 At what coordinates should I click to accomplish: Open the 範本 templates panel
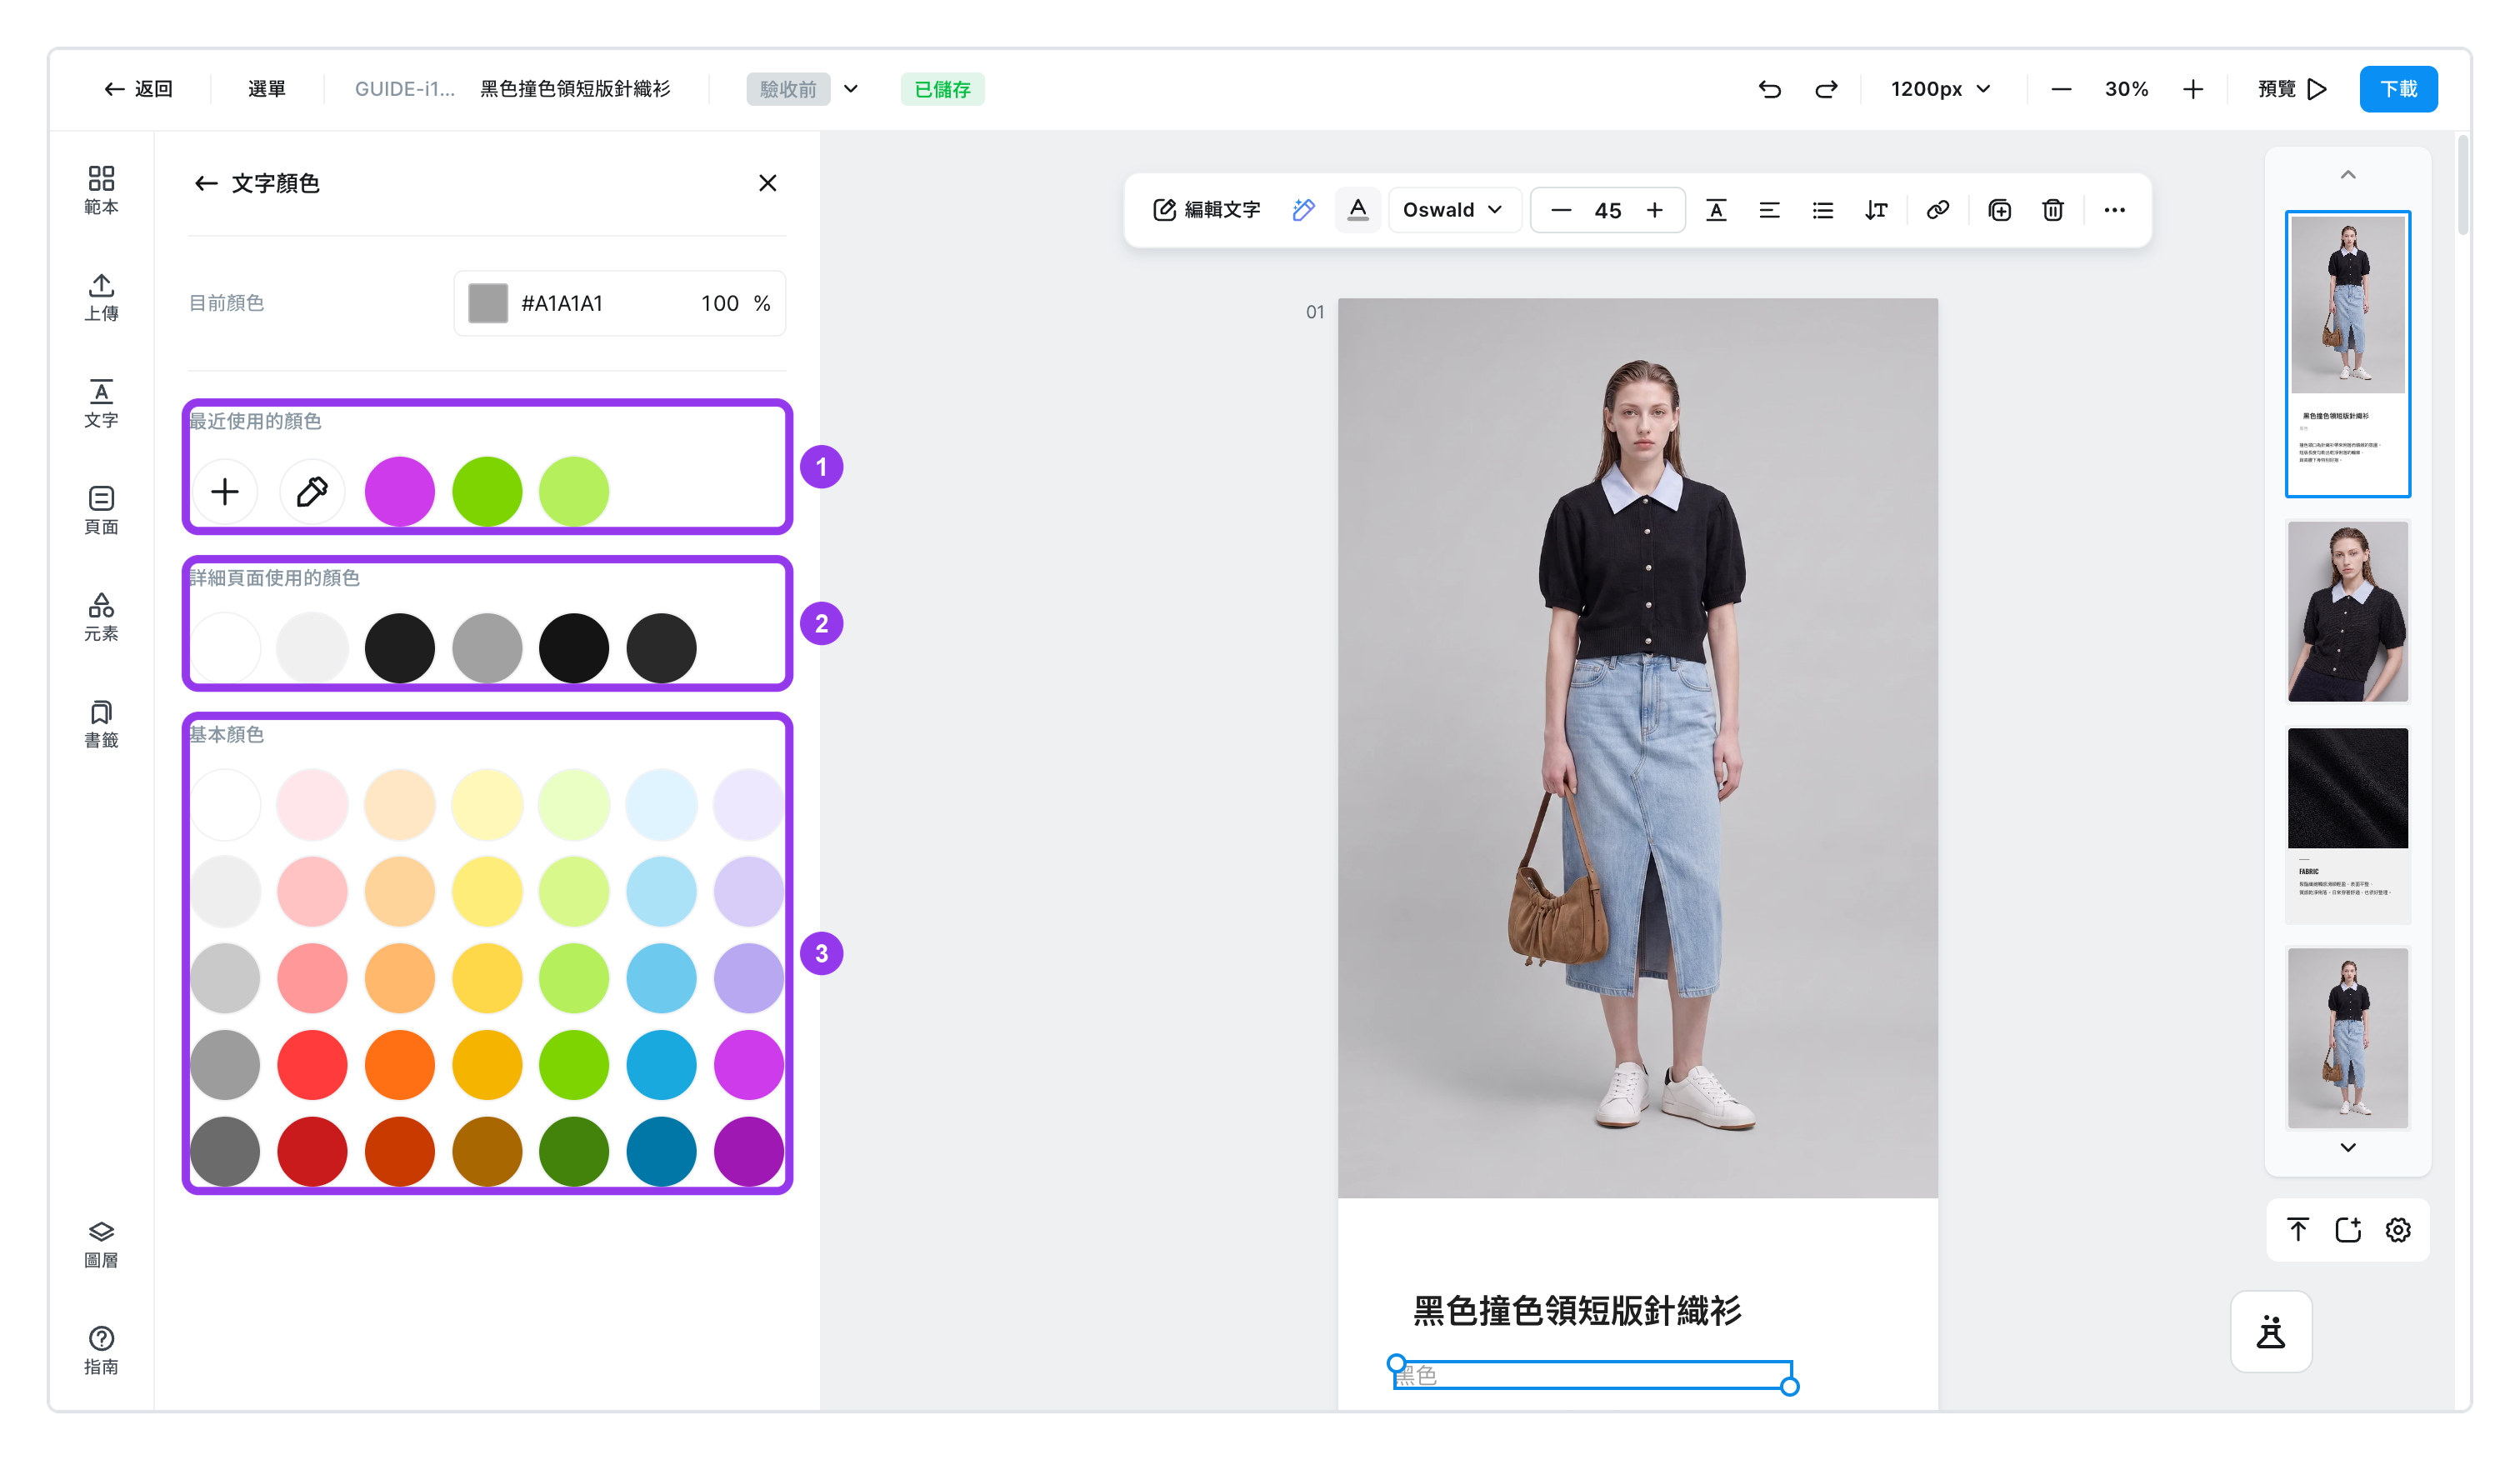[x=101, y=190]
